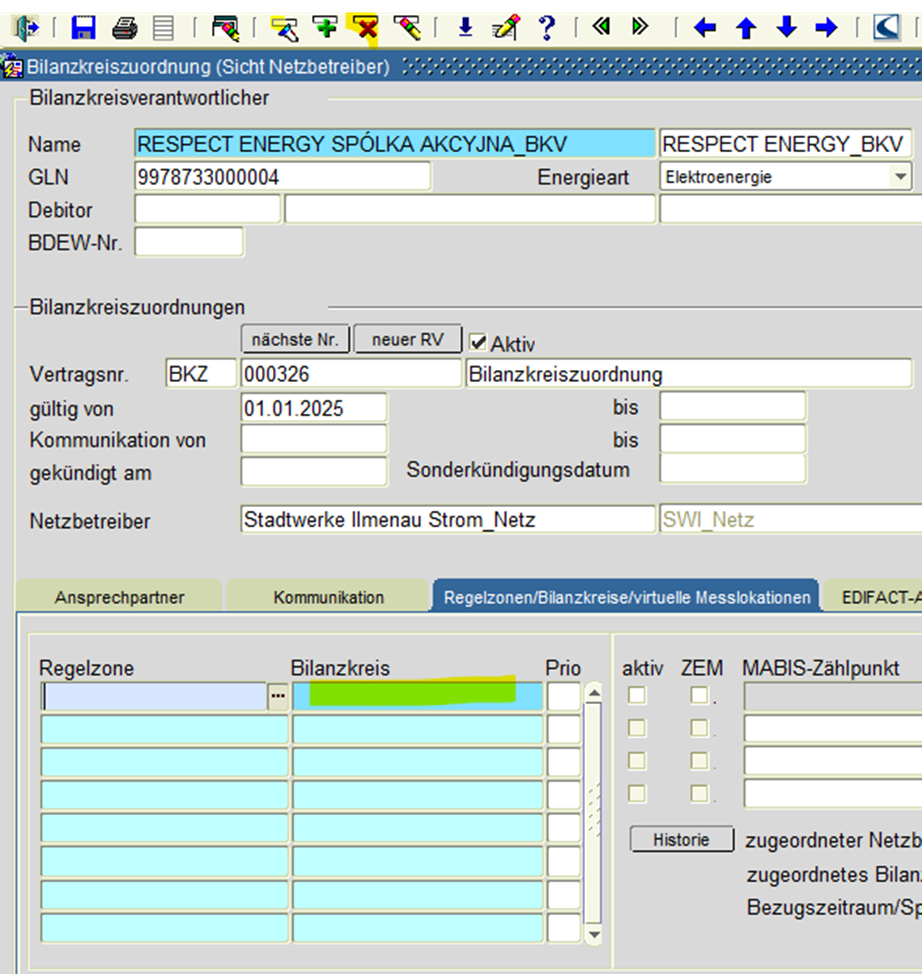
Task: Click the Print icon in the toolbar
Action: pyautogui.click(x=124, y=27)
